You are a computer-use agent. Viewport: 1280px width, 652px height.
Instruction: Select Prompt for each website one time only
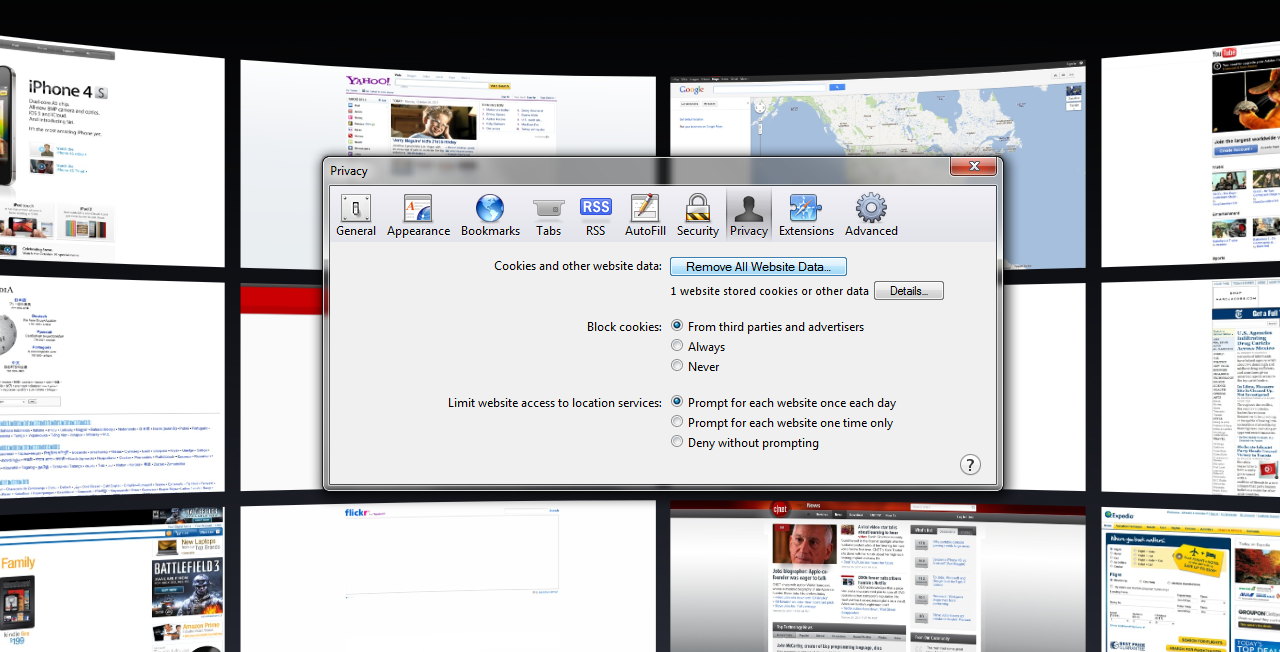pyautogui.click(x=677, y=422)
